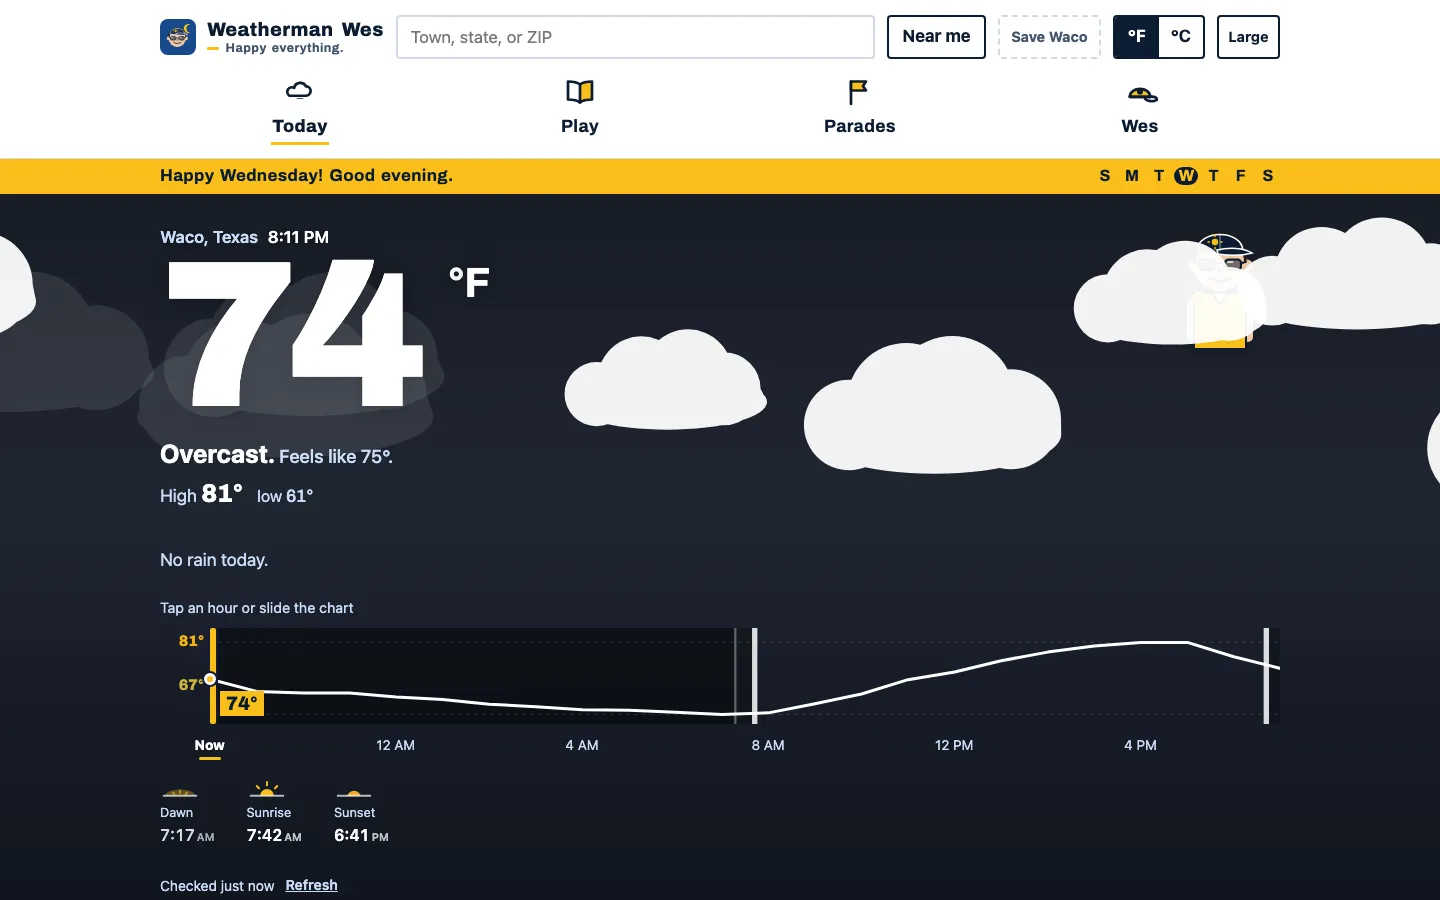Click the Refresh link
1440x900 pixels.
(311, 885)
